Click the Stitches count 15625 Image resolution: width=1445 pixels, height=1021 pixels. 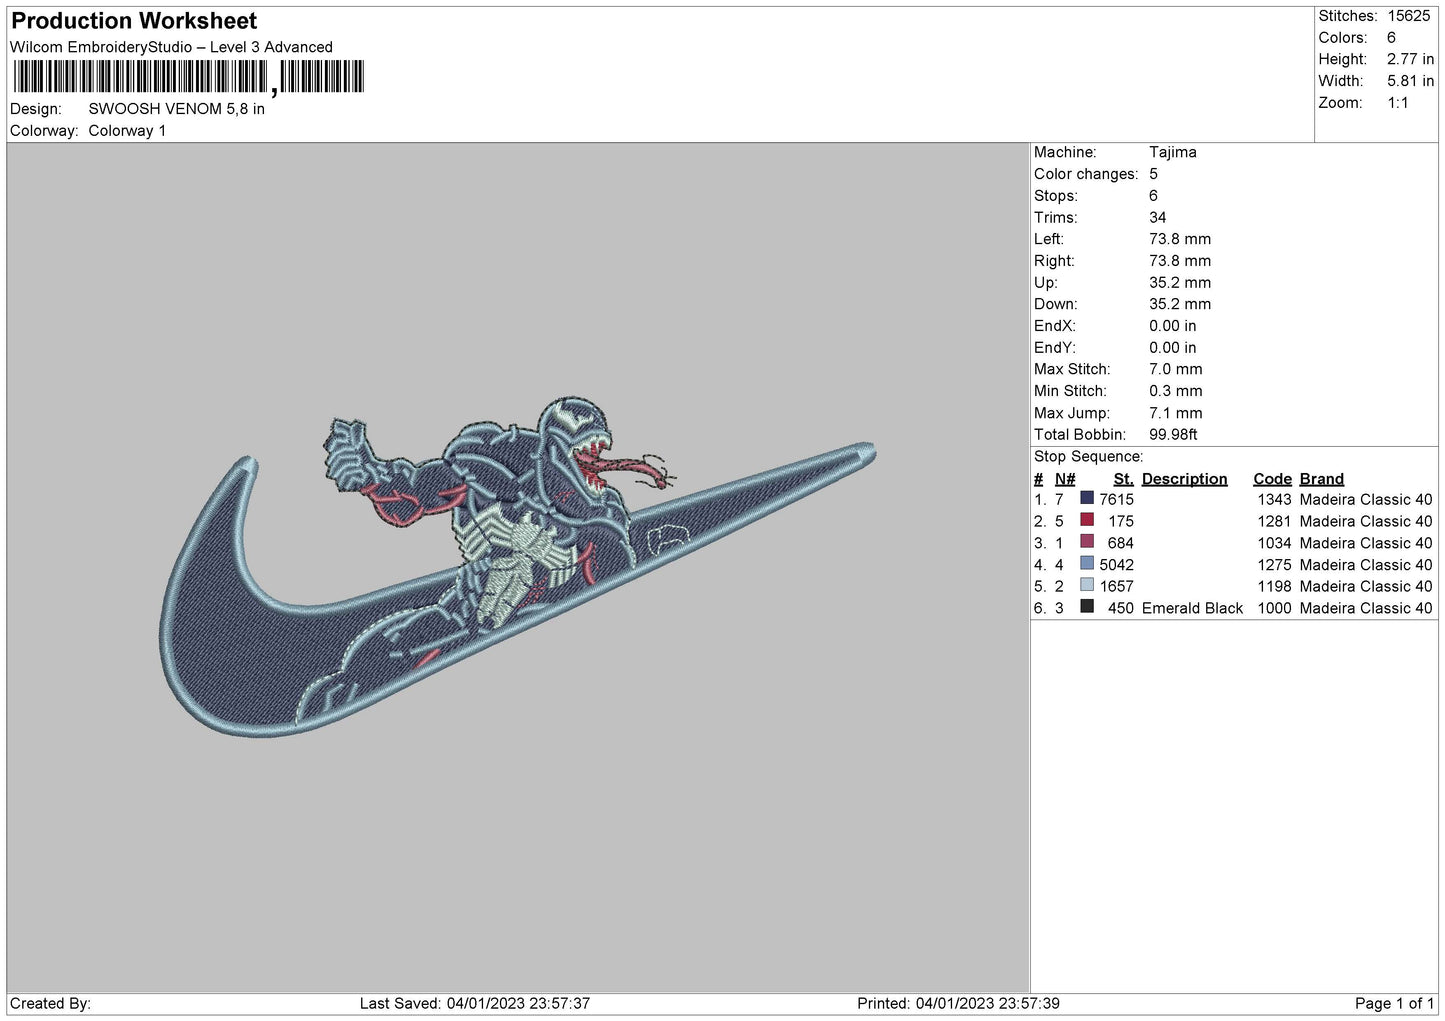click(1408, 16)
